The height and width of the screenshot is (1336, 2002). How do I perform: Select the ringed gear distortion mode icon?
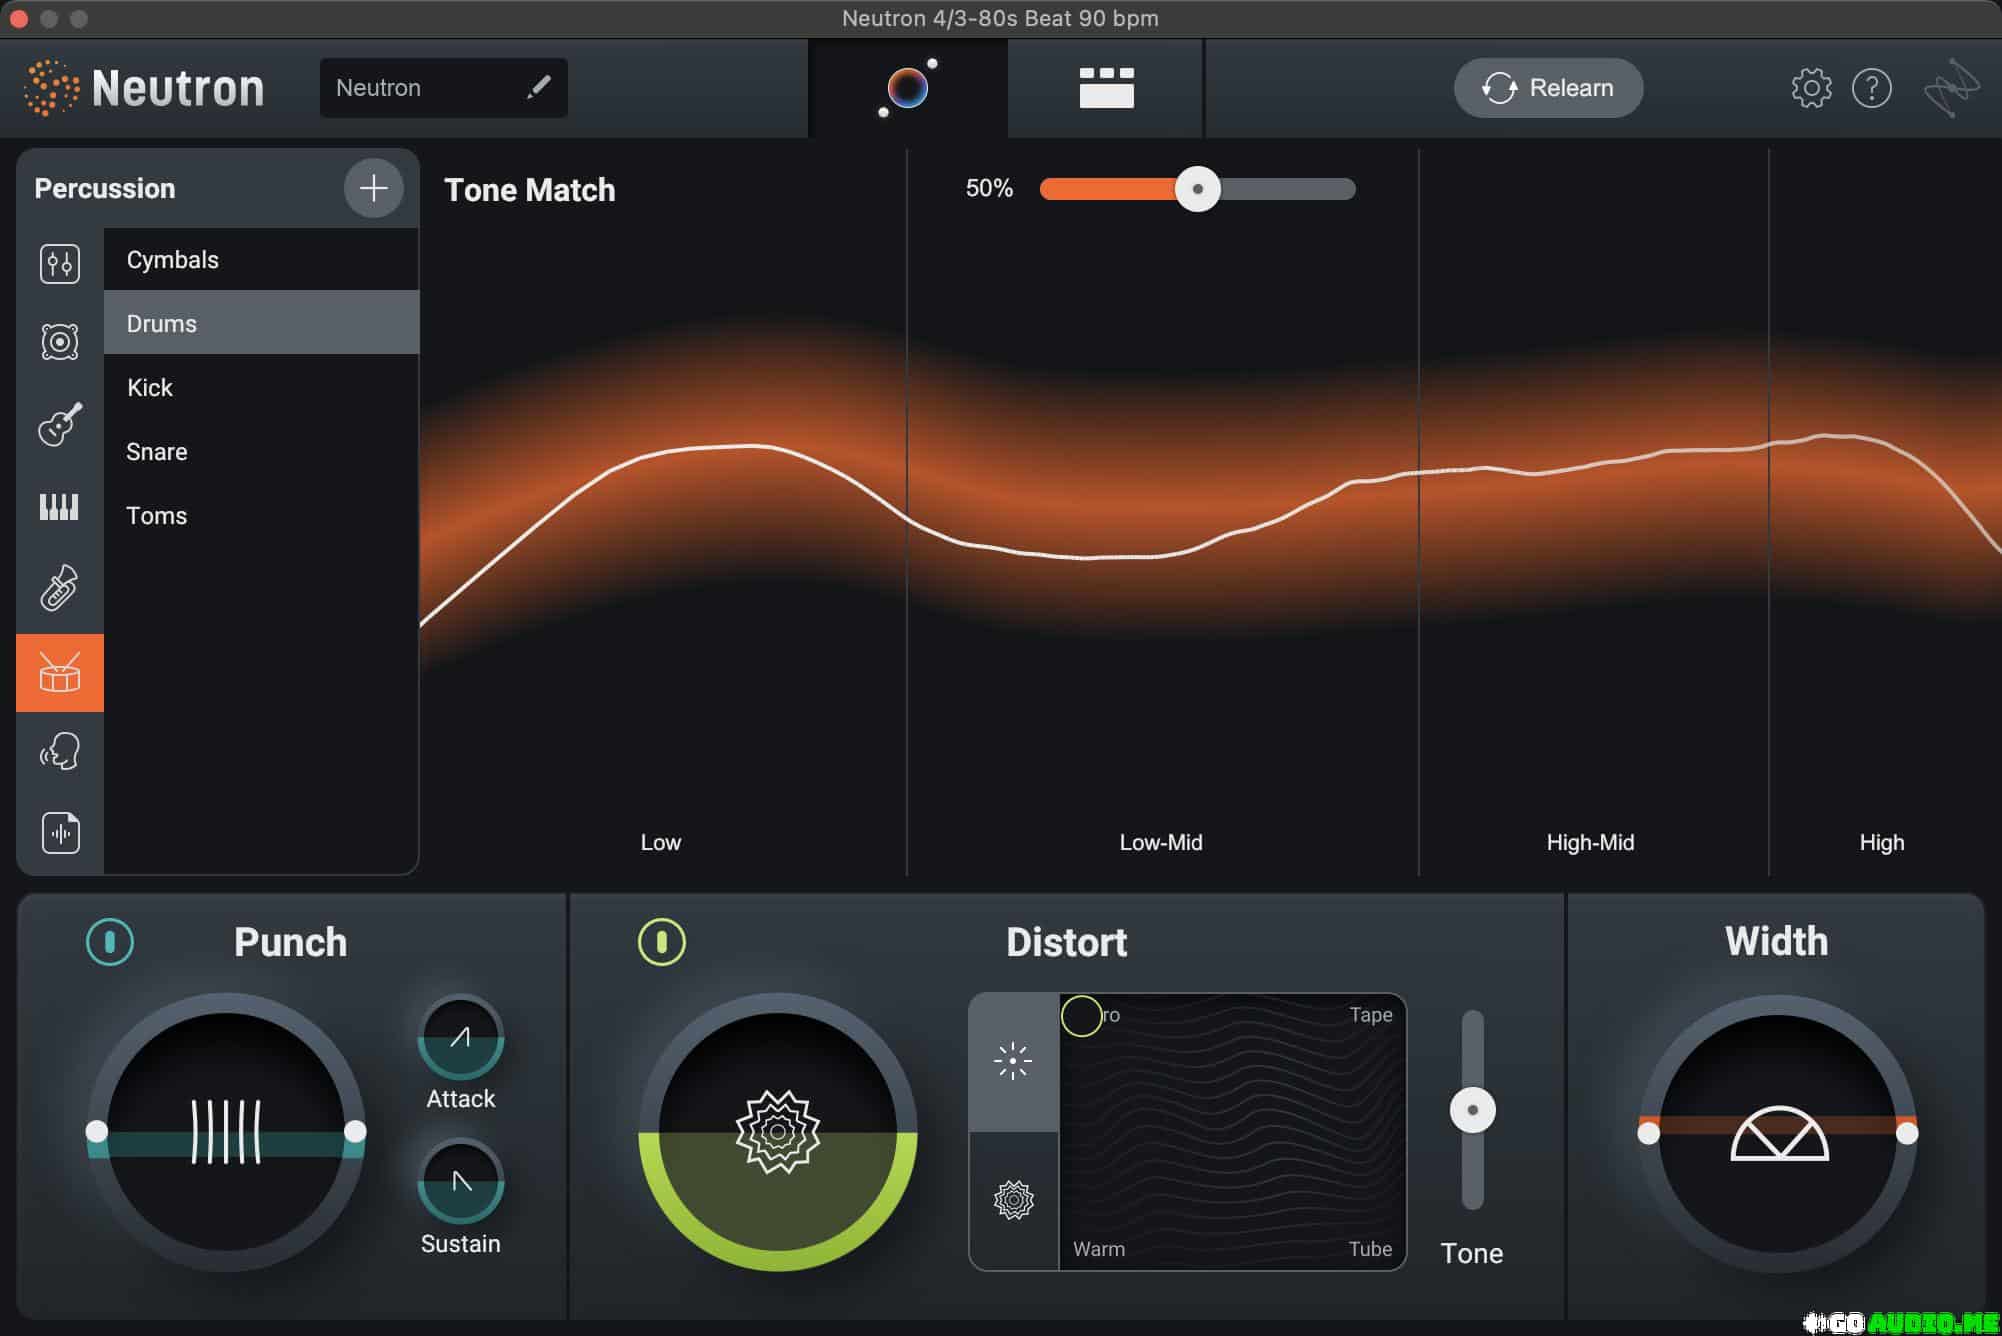[x=1013, y=1200]
